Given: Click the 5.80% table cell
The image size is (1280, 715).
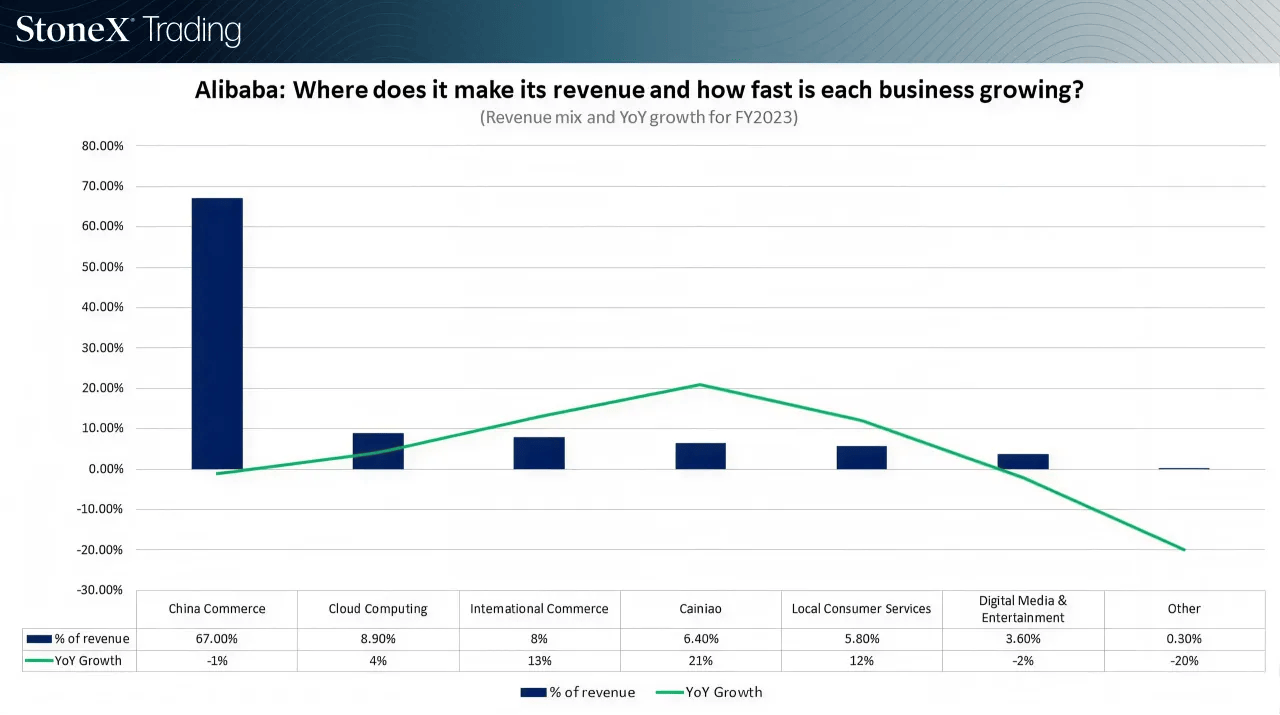Looking at the screenshot, I should (861, 639).
